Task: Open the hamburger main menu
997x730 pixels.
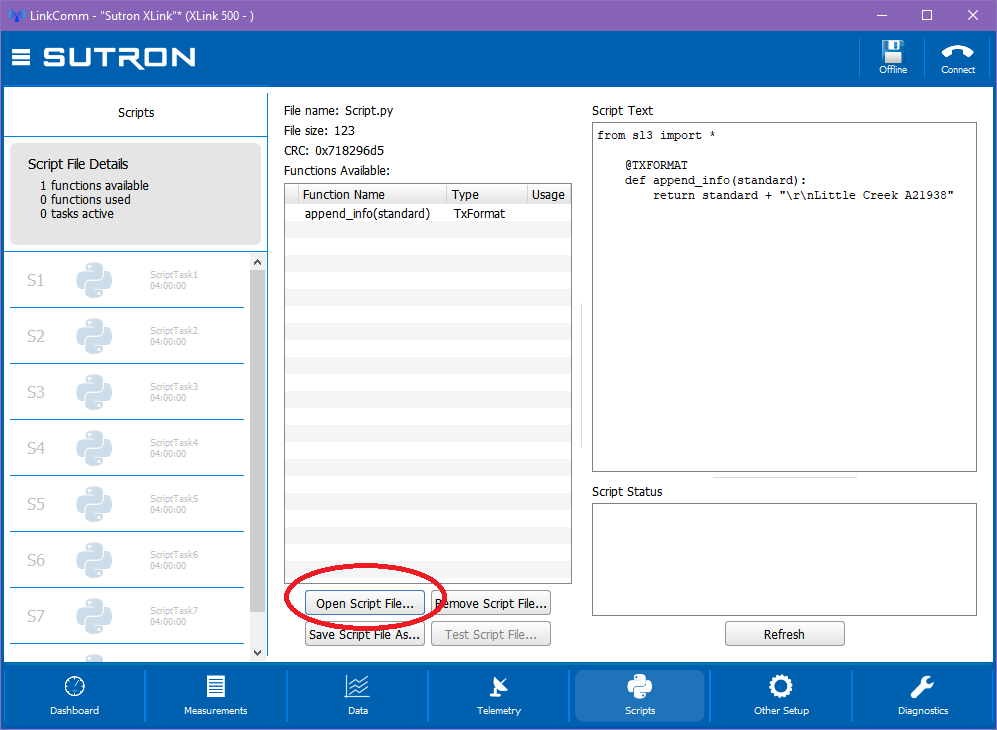Action: pos(21,57)
